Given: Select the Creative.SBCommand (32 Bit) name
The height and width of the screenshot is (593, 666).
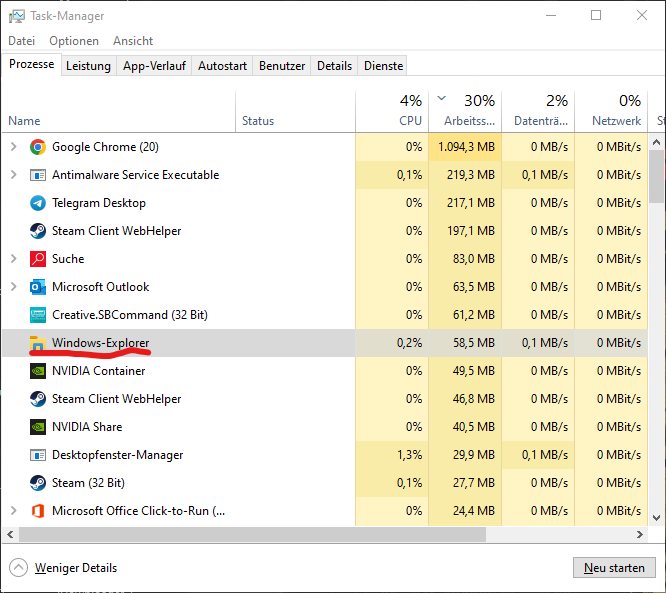Looking at the screenshot, I should (130, 315).
